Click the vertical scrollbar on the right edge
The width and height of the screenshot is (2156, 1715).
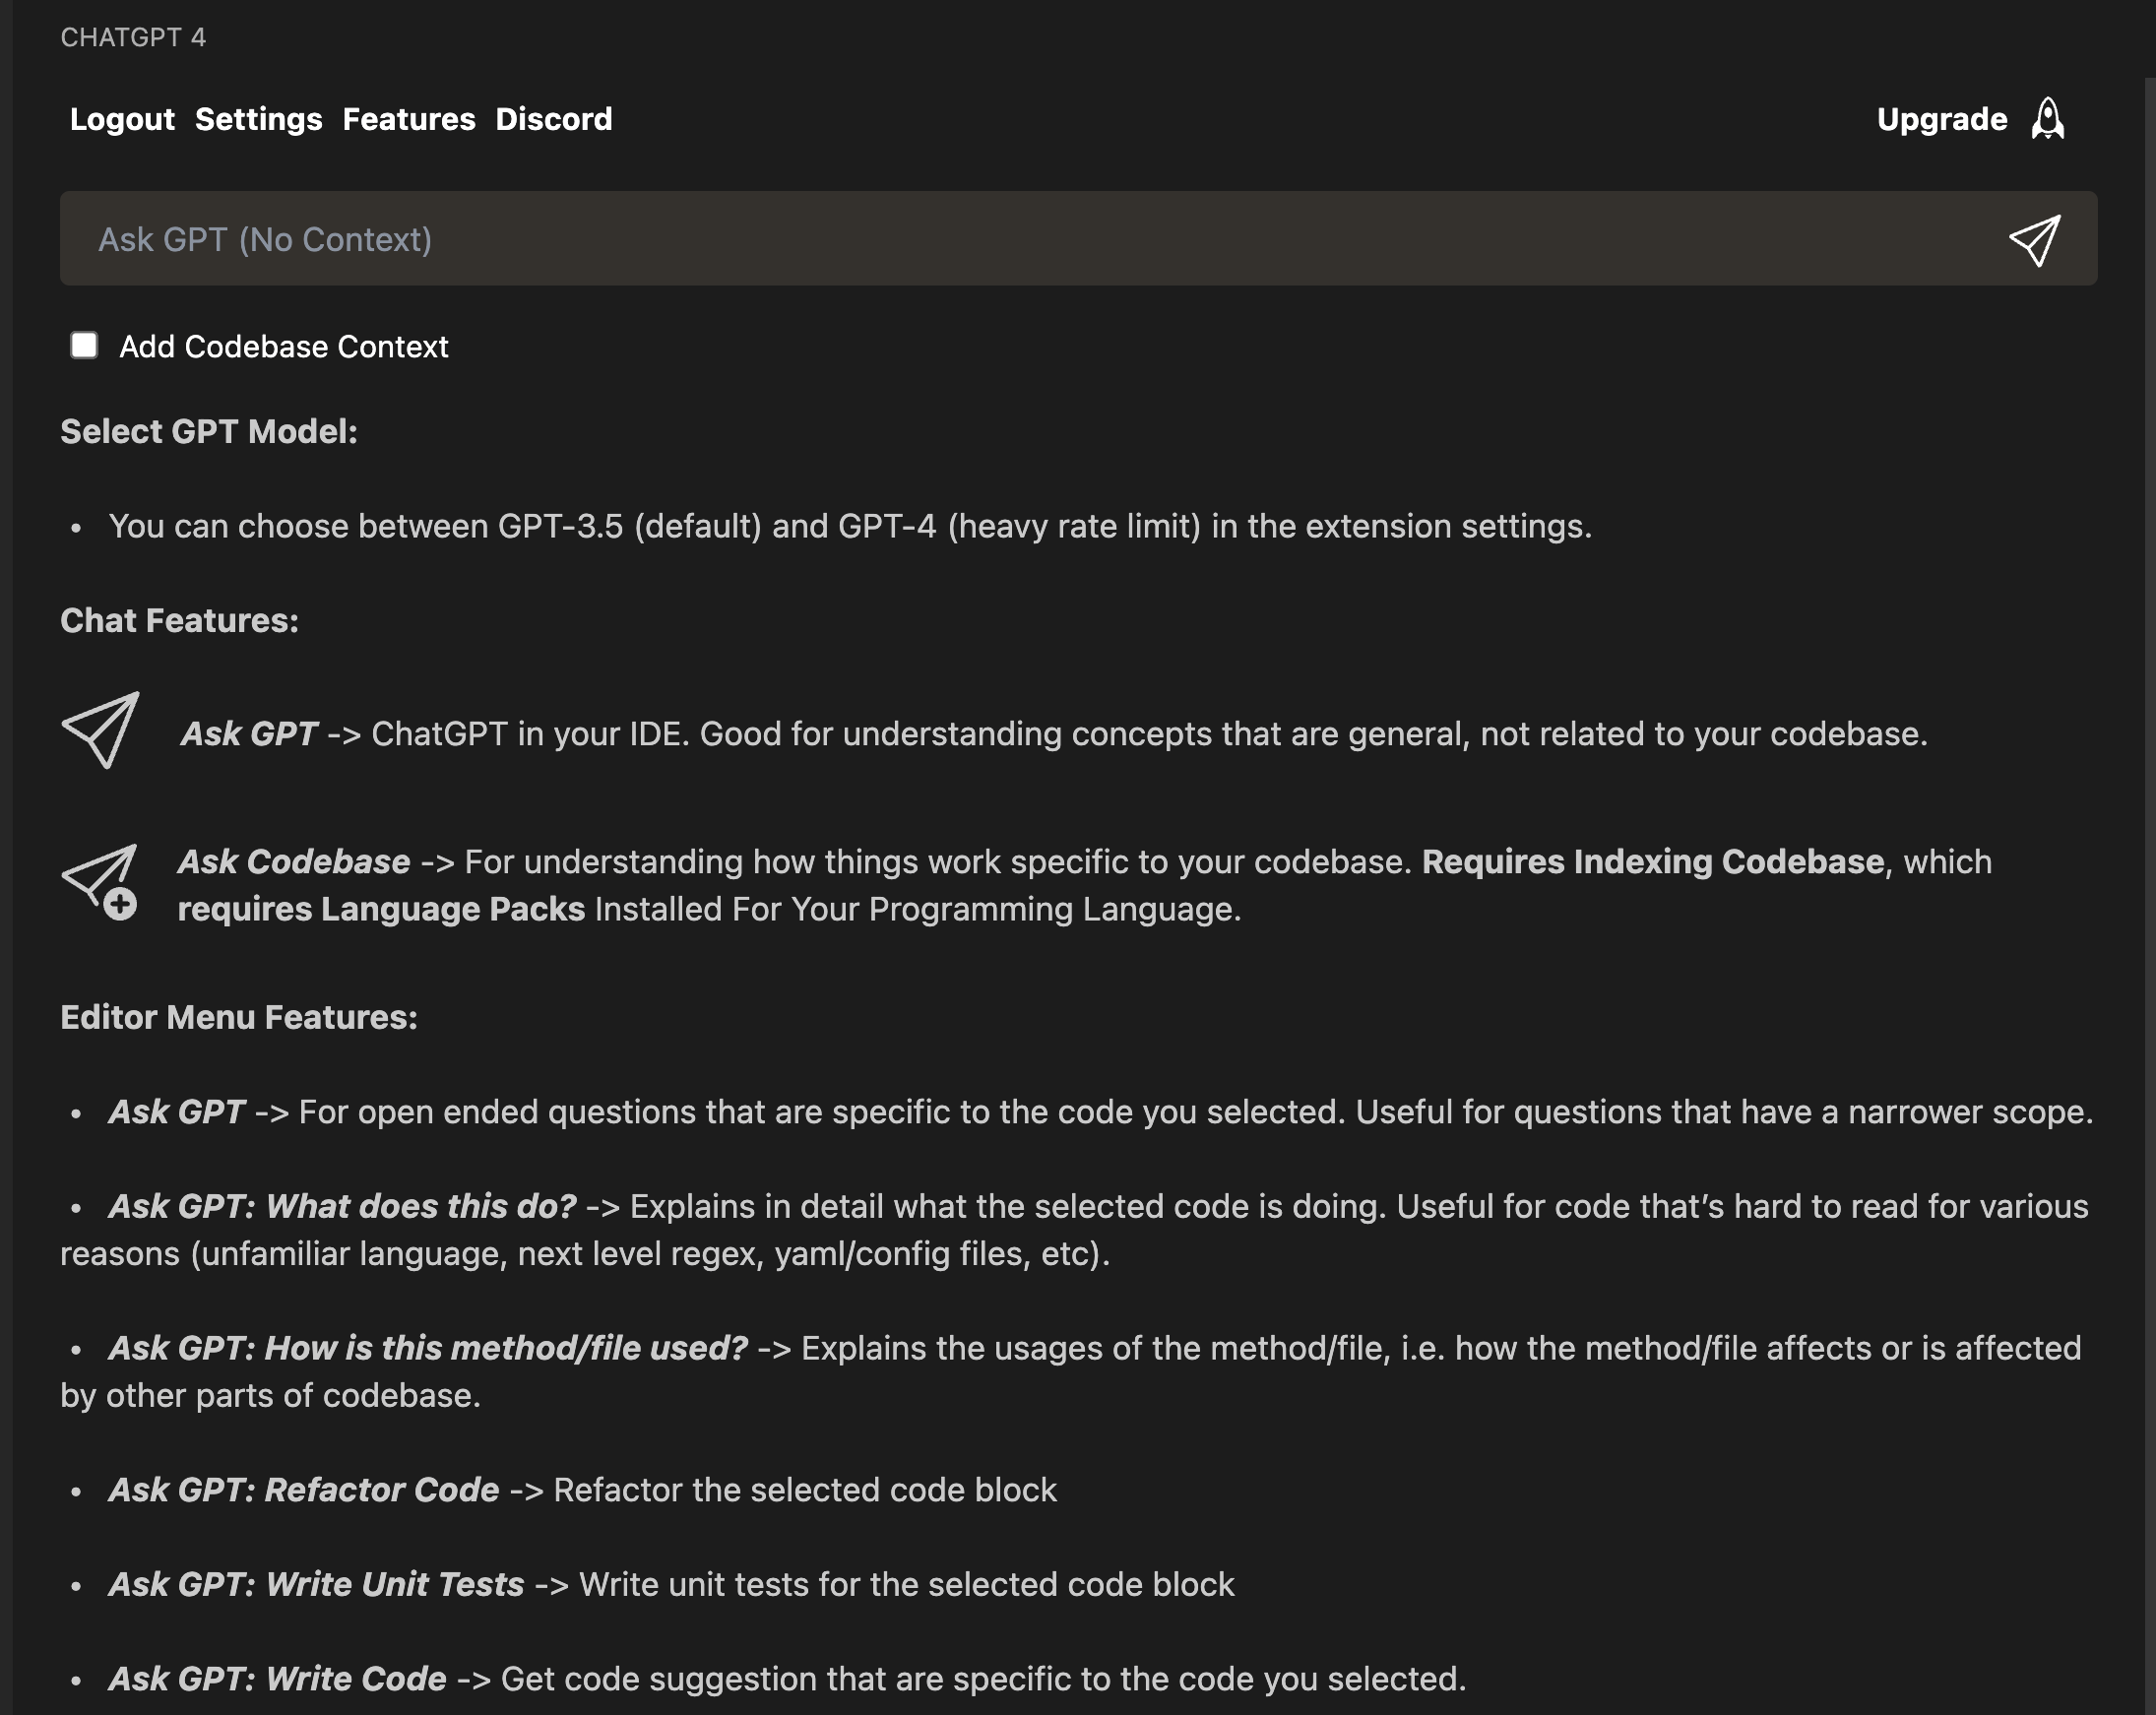tap(2149, 800)
